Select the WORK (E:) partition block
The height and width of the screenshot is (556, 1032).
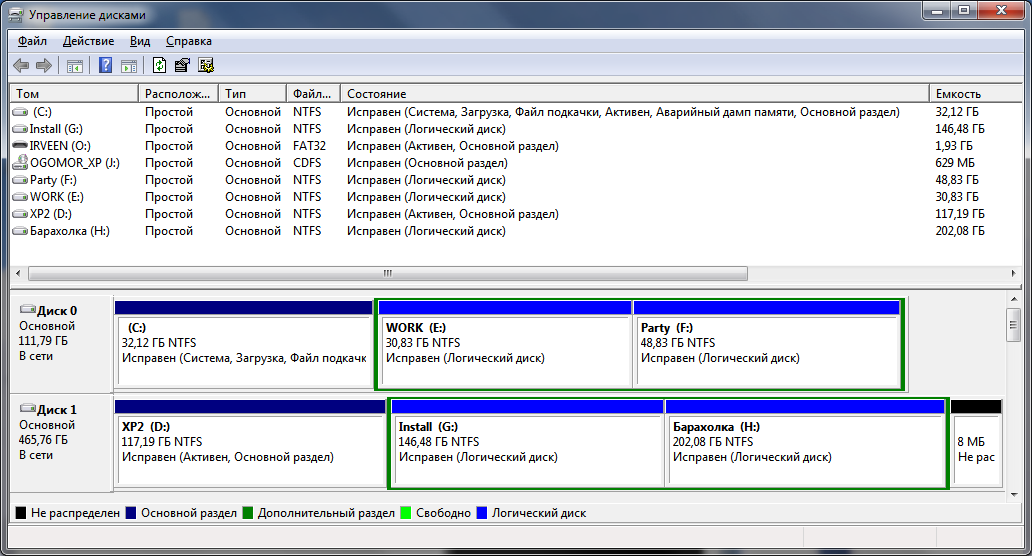[505, 350]
